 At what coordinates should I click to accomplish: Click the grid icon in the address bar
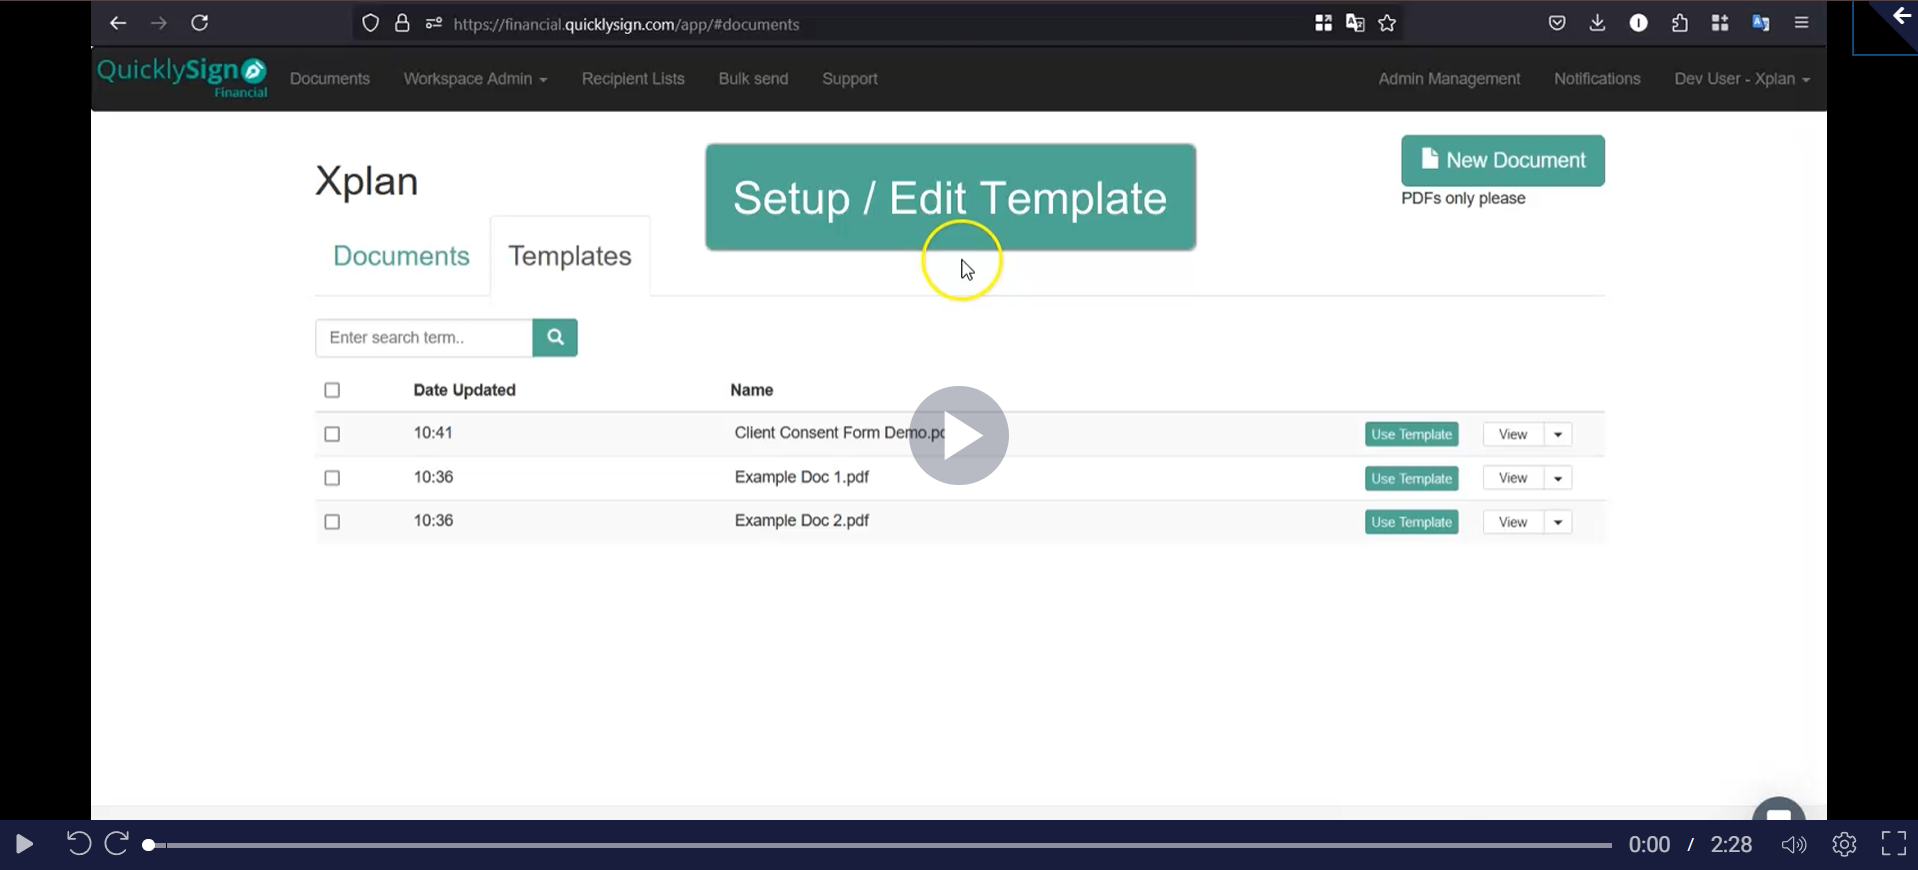tap(1323, 23)
